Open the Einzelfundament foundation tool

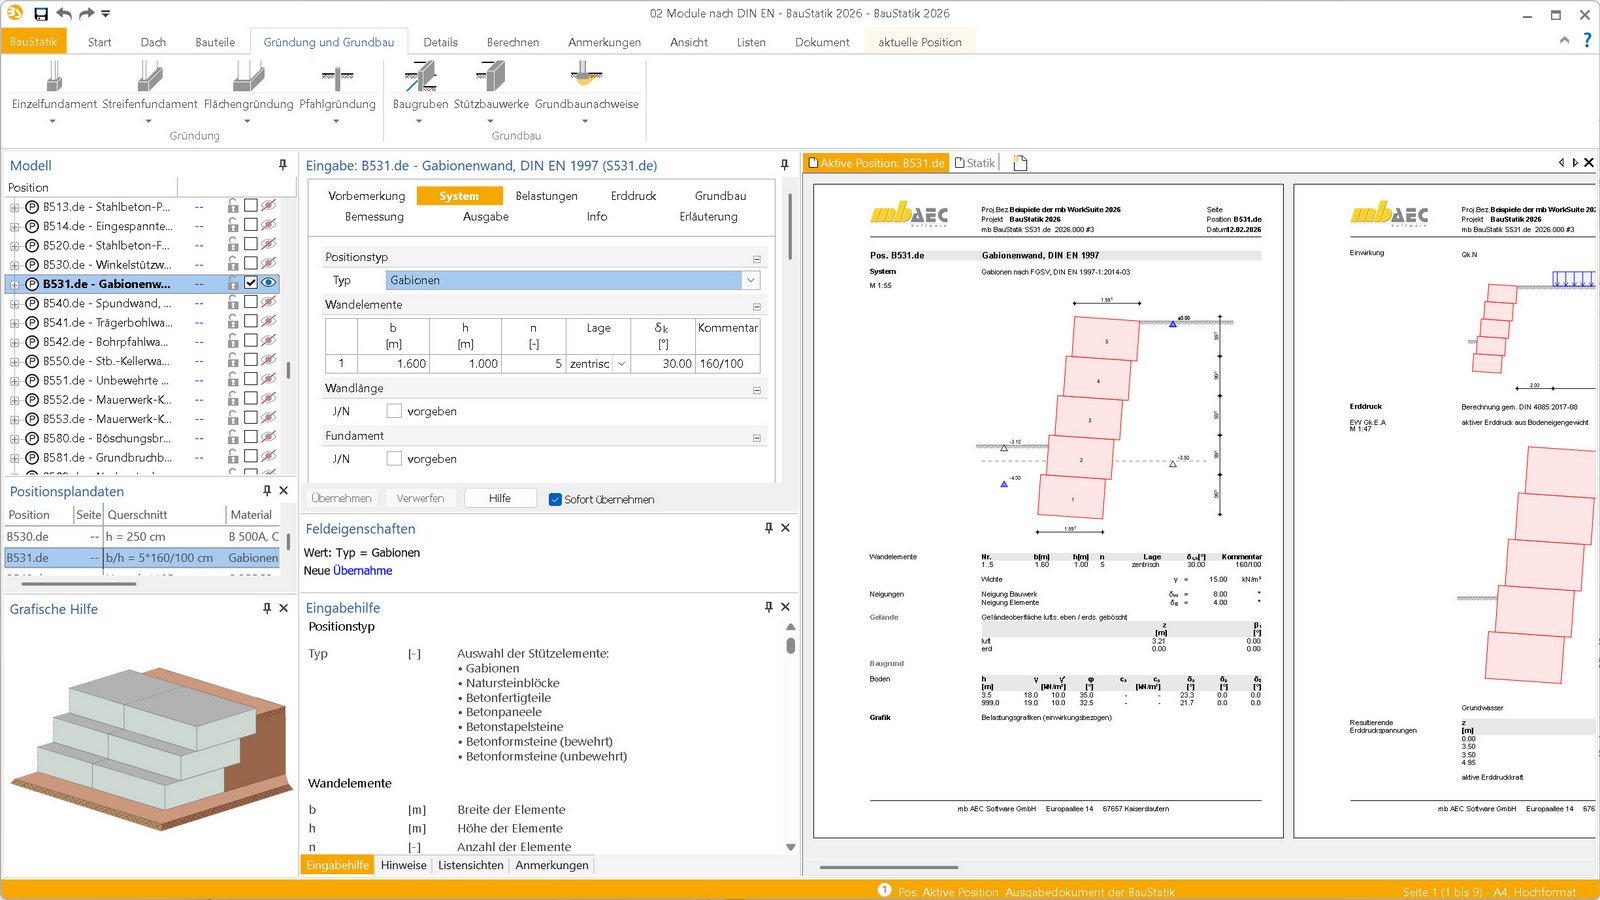(x=54, y=78)
